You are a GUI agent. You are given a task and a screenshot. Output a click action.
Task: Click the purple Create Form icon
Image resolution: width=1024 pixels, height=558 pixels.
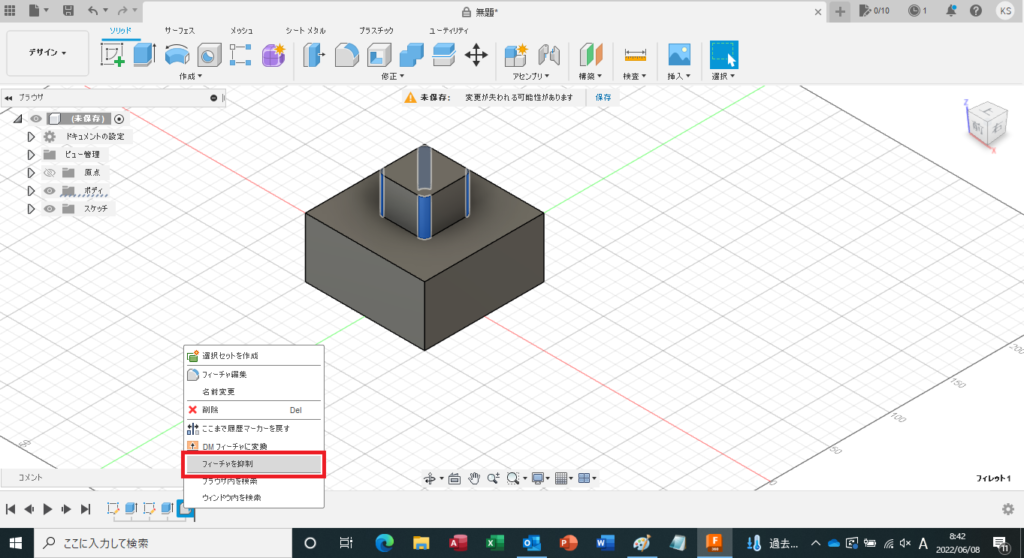pyautogui.click(x=274, y=55)
